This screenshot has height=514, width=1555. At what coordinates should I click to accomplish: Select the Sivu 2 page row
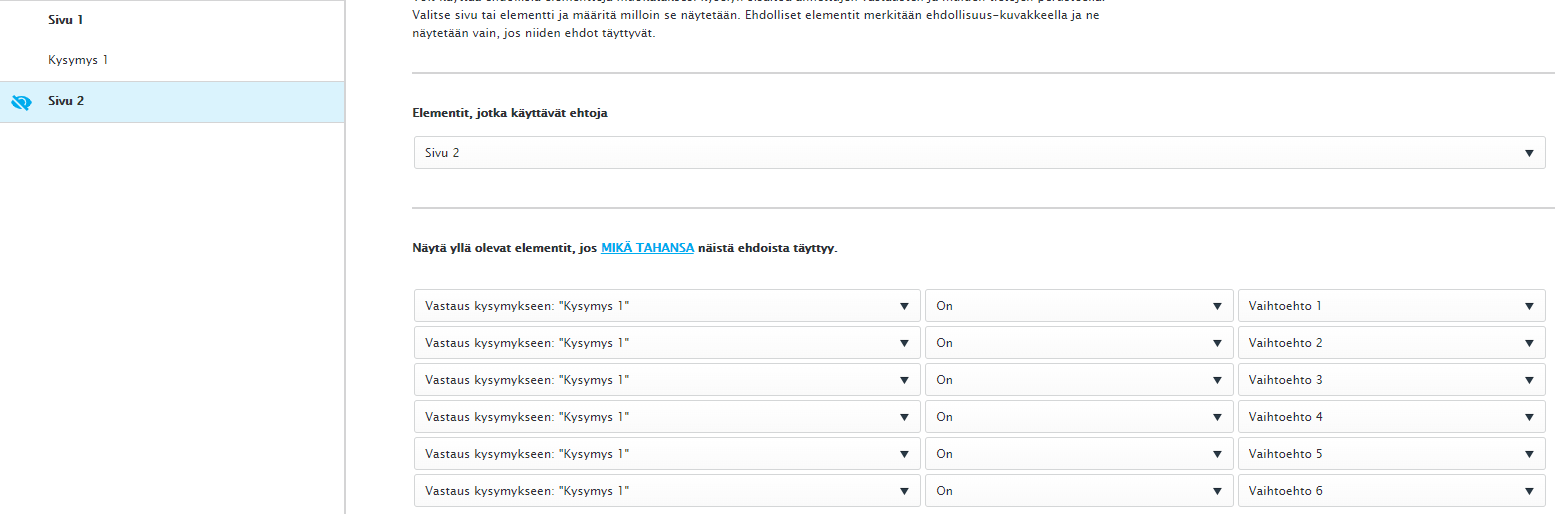click(x=172, y=102)
